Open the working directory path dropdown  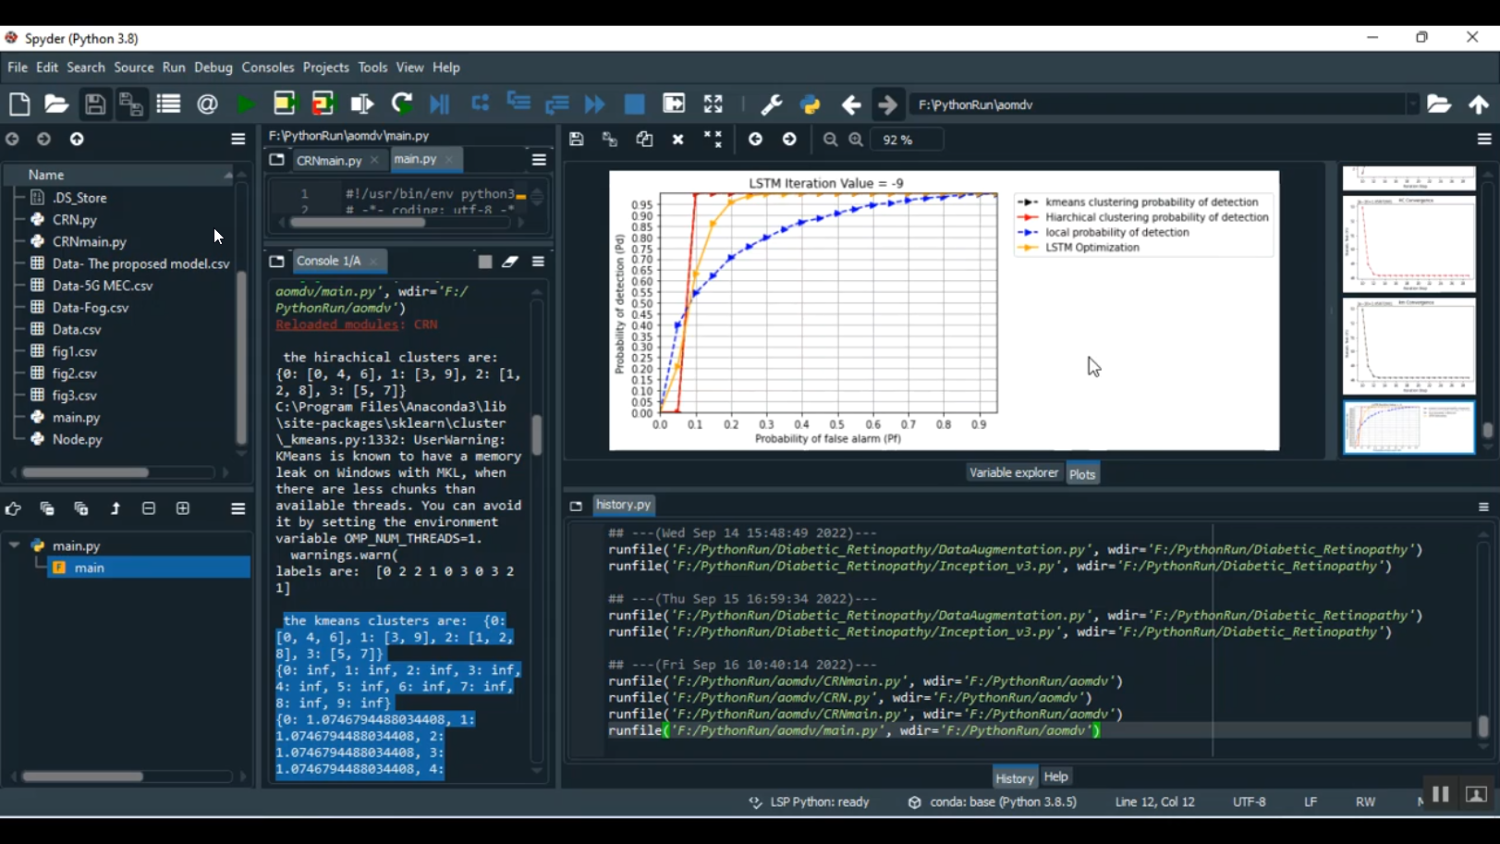click(x=1412, y=104)
